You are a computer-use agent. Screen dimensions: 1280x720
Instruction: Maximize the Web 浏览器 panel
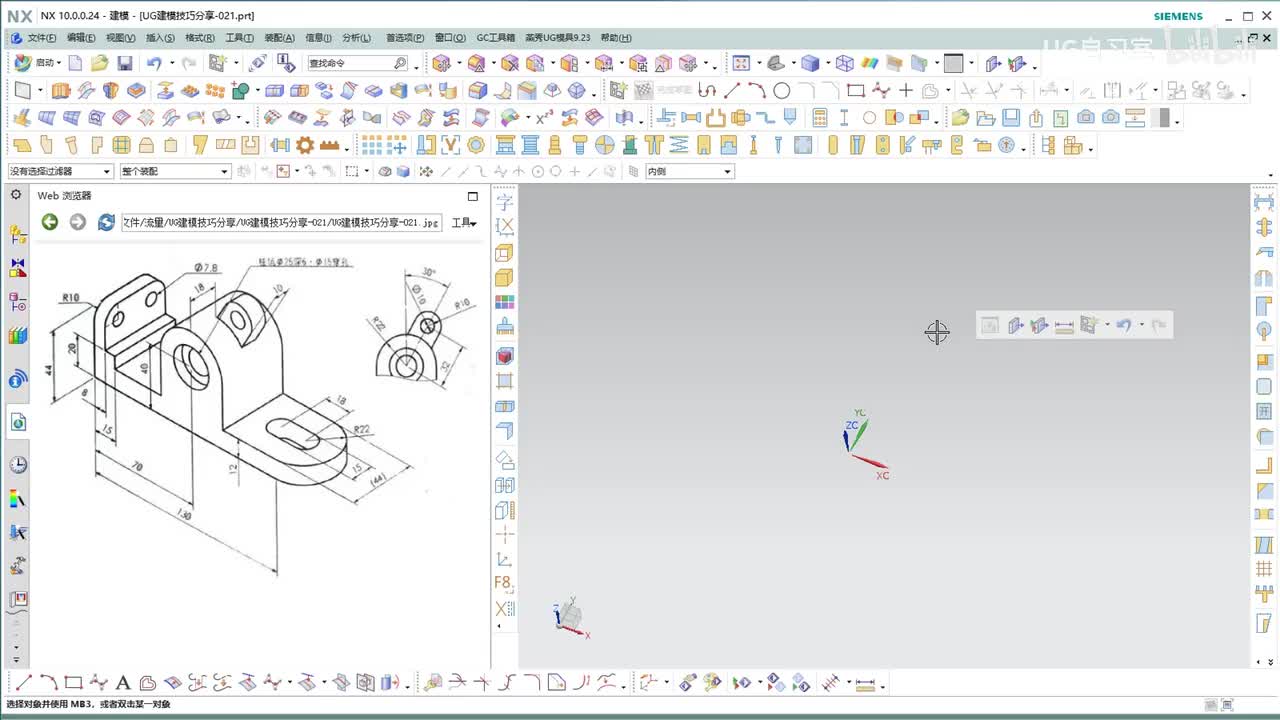point(473,196)
